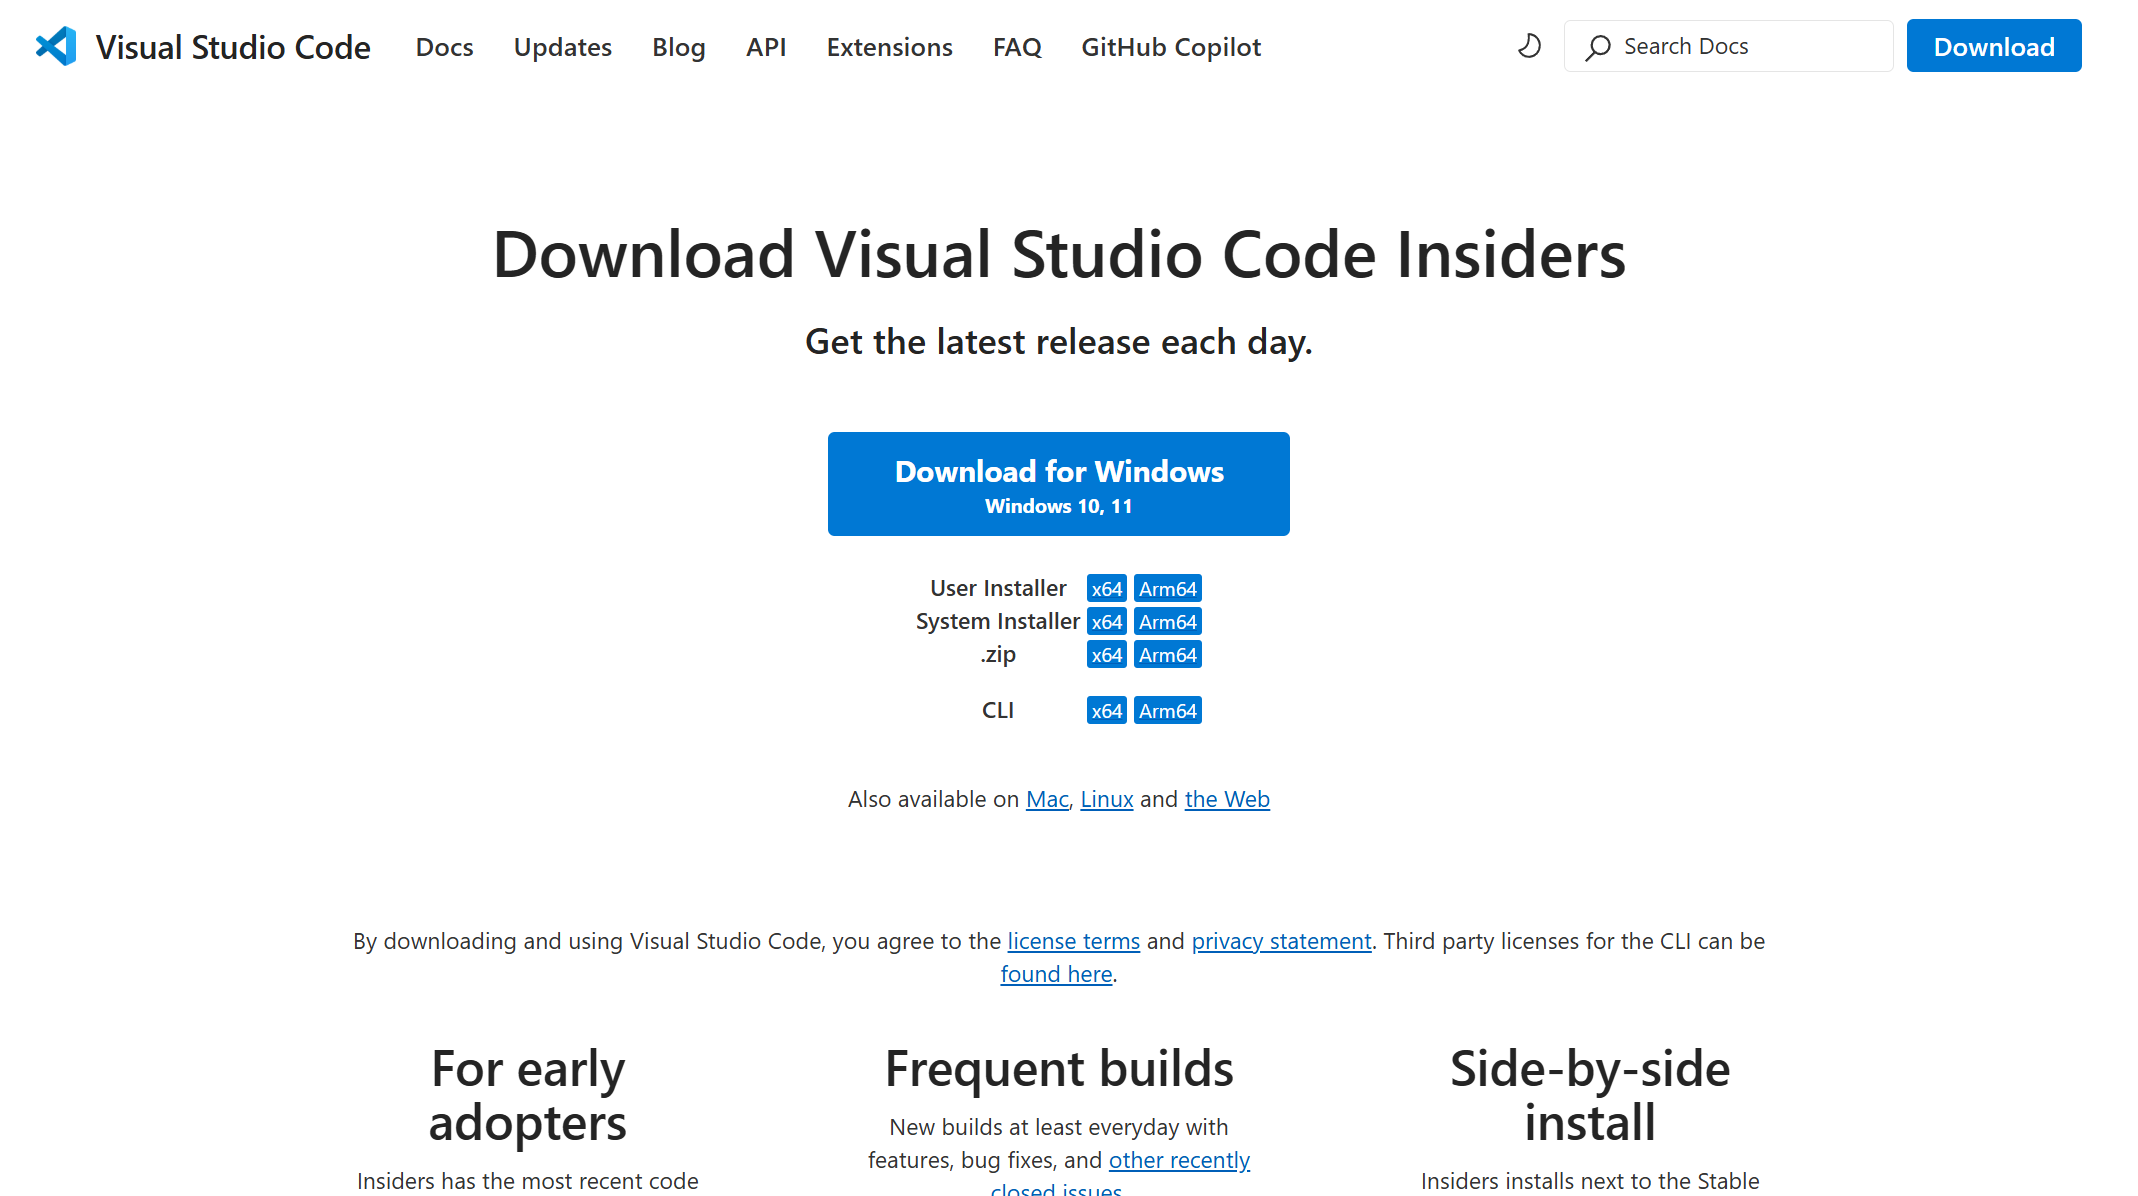Download the .zip for Arm64
Viewport: 2138px width, 1196px height.
1167,655
